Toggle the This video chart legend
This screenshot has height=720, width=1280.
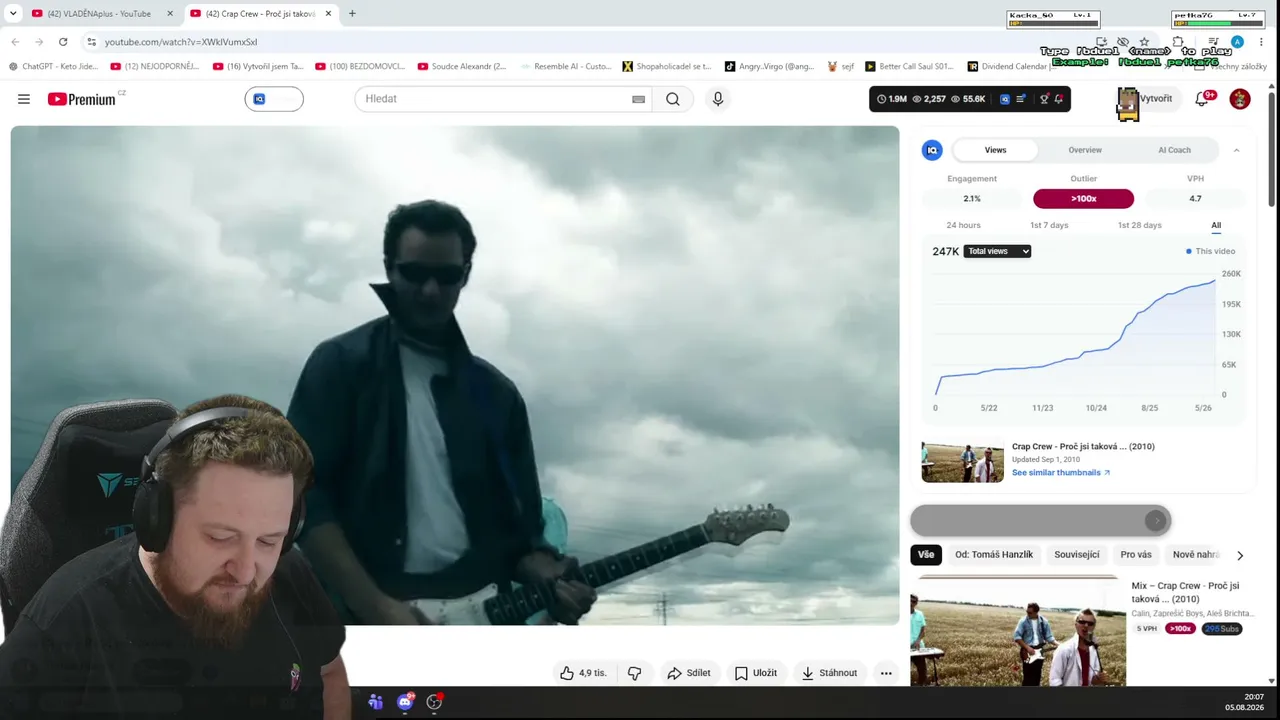tap(1210, 251)
